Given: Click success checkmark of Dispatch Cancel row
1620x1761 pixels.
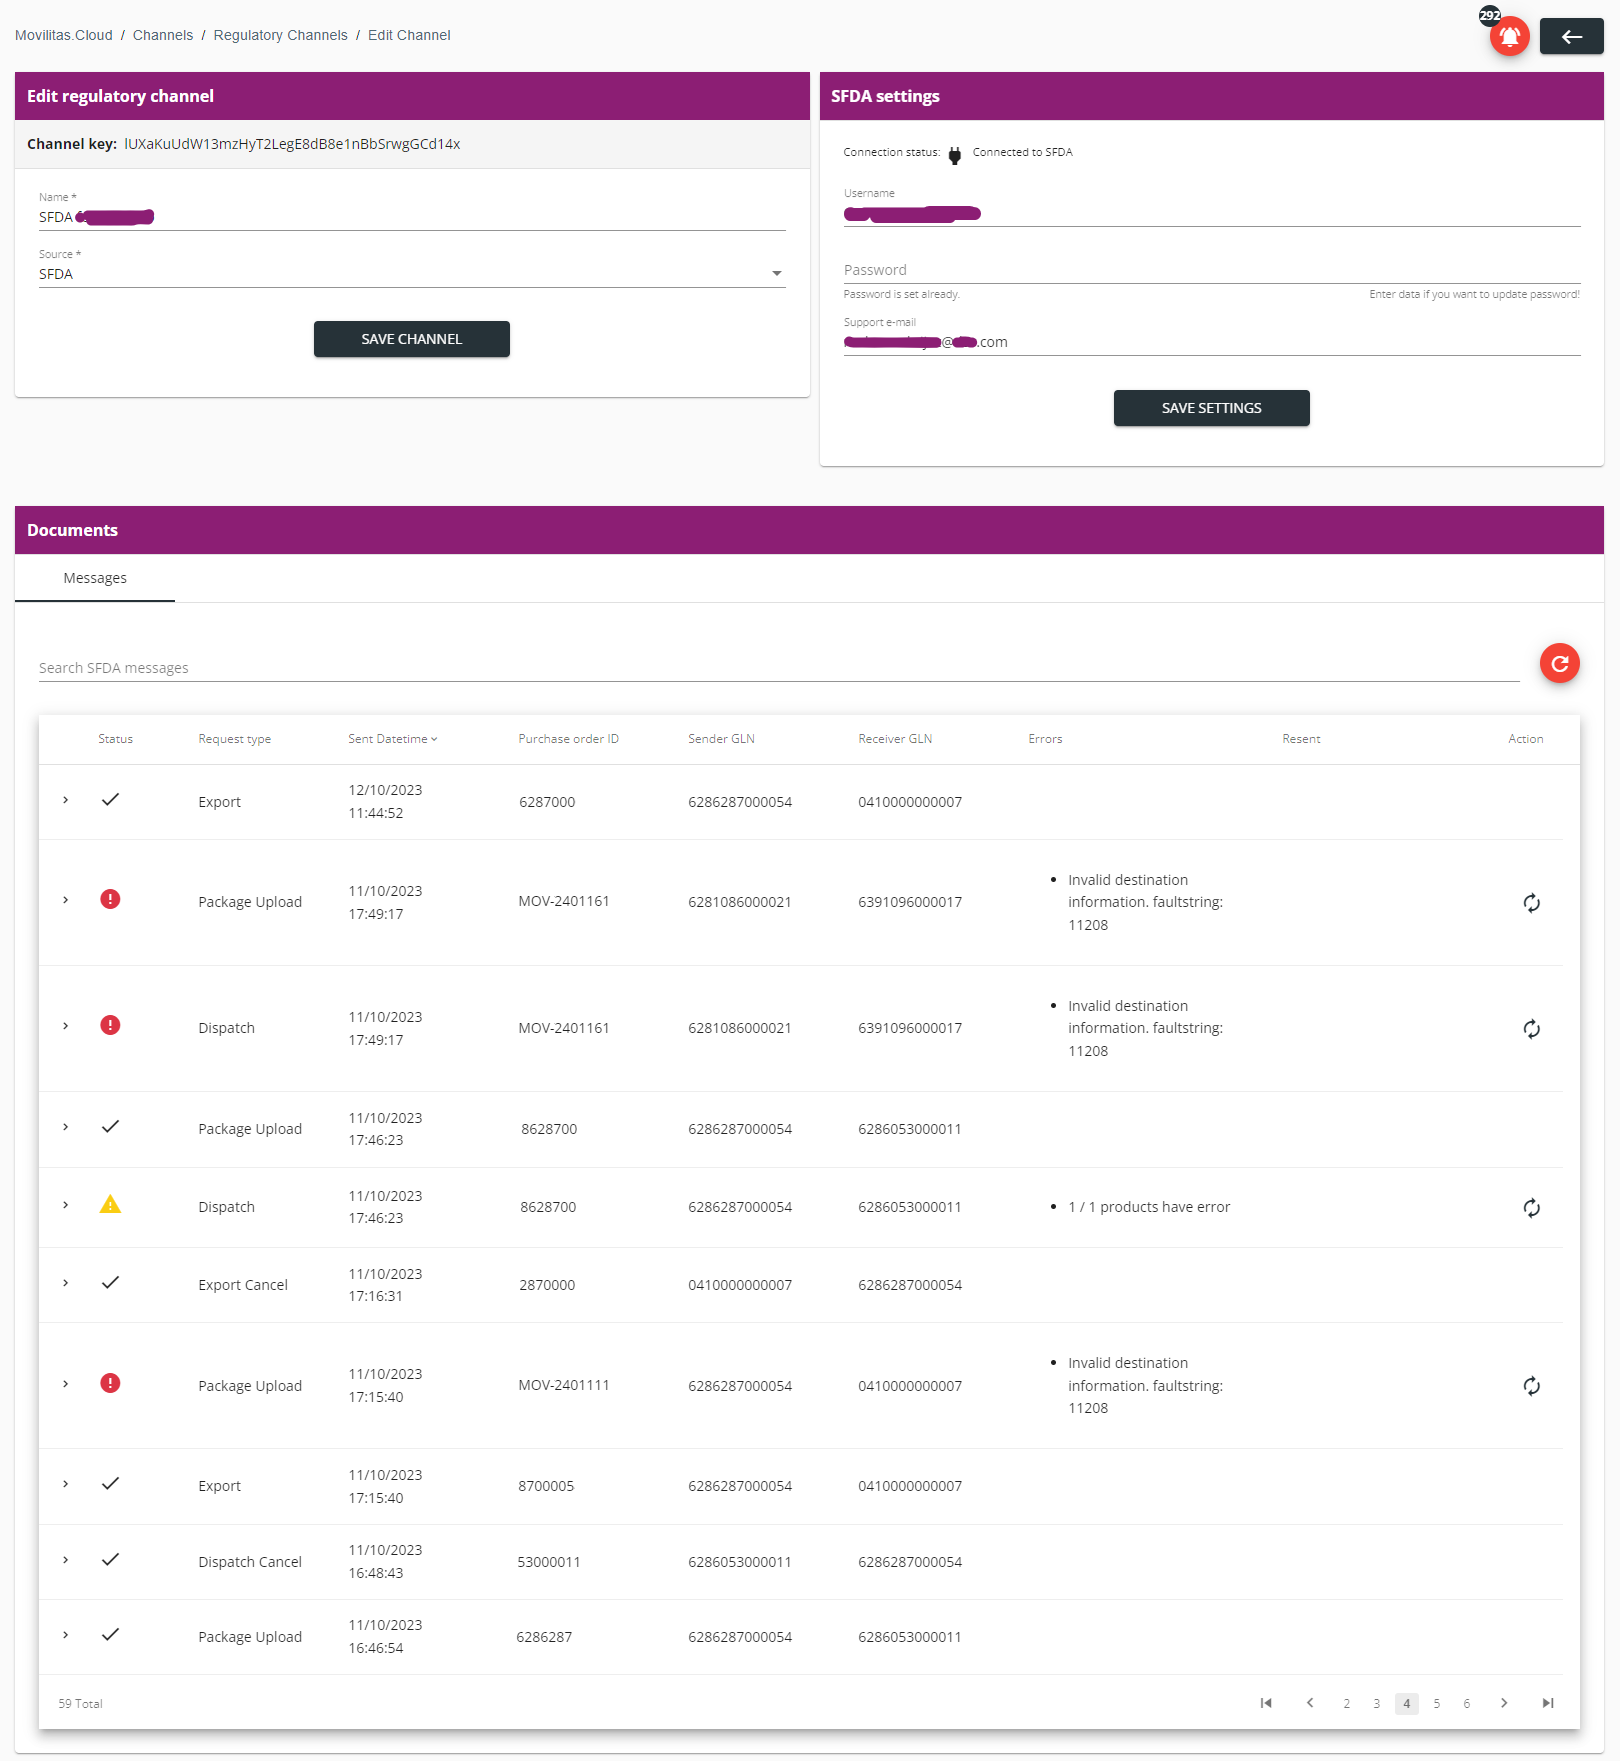Looking at the screenshot, I should [110, 1559].
